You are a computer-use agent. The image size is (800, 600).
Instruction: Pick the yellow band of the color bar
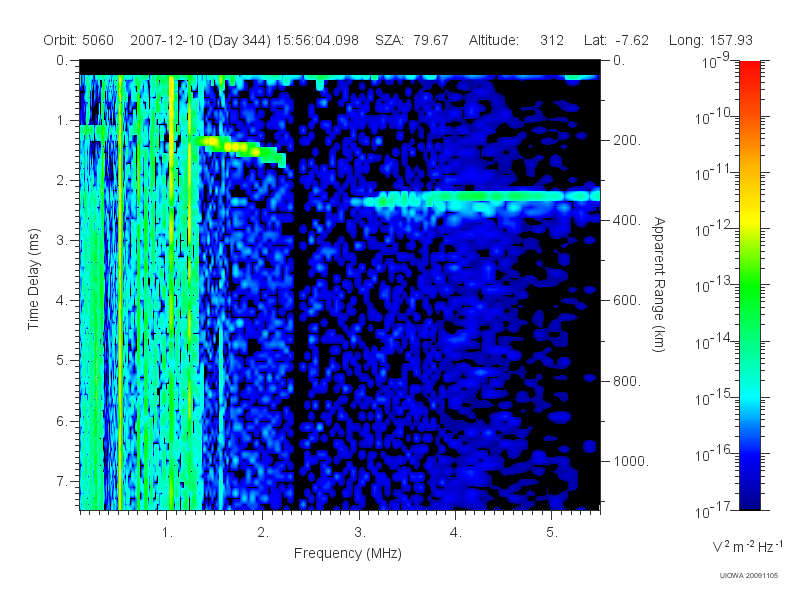[750, 219]
